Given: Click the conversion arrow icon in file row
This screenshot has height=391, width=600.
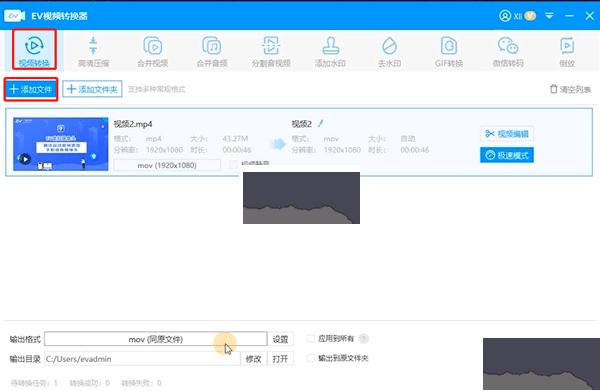Looking at the screenshot, I should click(x=277, y=144).
